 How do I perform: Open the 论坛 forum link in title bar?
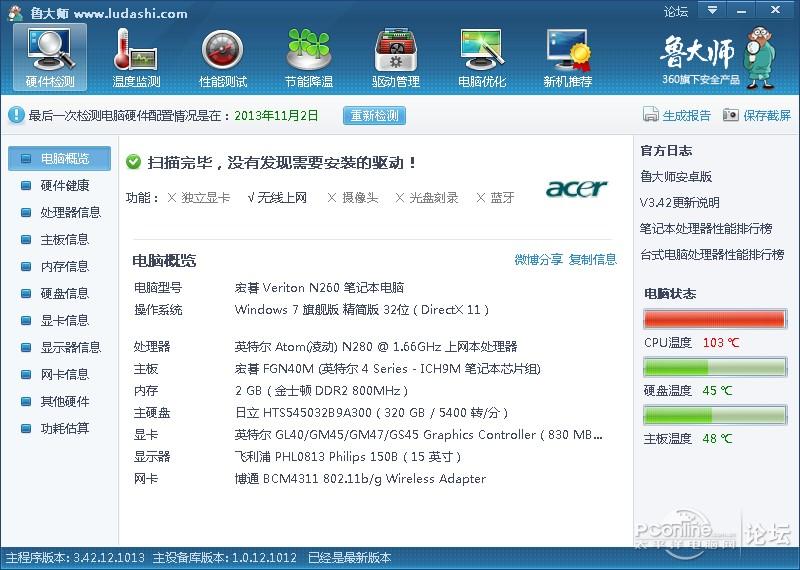(x=676, y=11)
